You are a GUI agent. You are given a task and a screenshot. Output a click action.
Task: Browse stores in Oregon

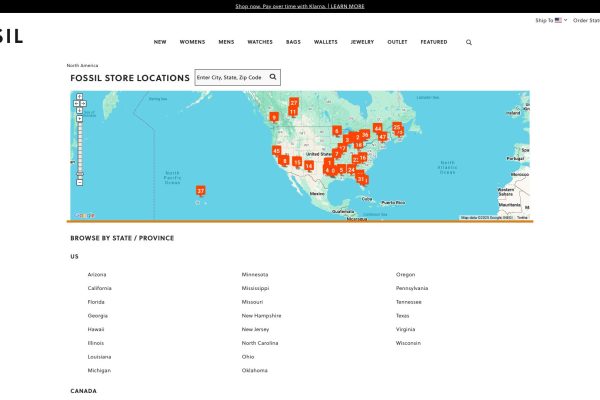405,274
